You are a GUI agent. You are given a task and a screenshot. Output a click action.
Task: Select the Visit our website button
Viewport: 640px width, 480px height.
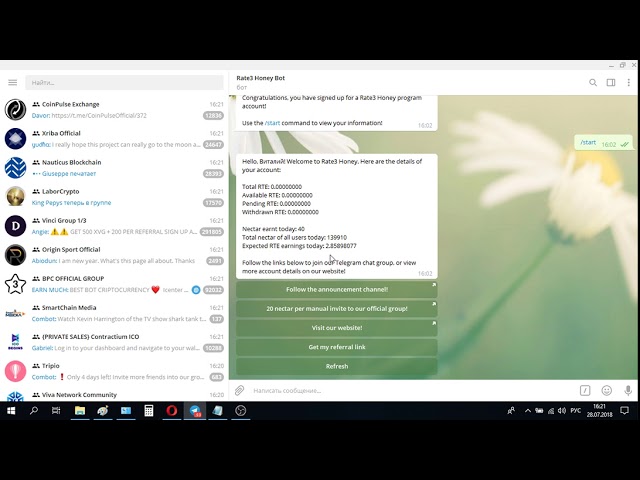pos(337,328)
